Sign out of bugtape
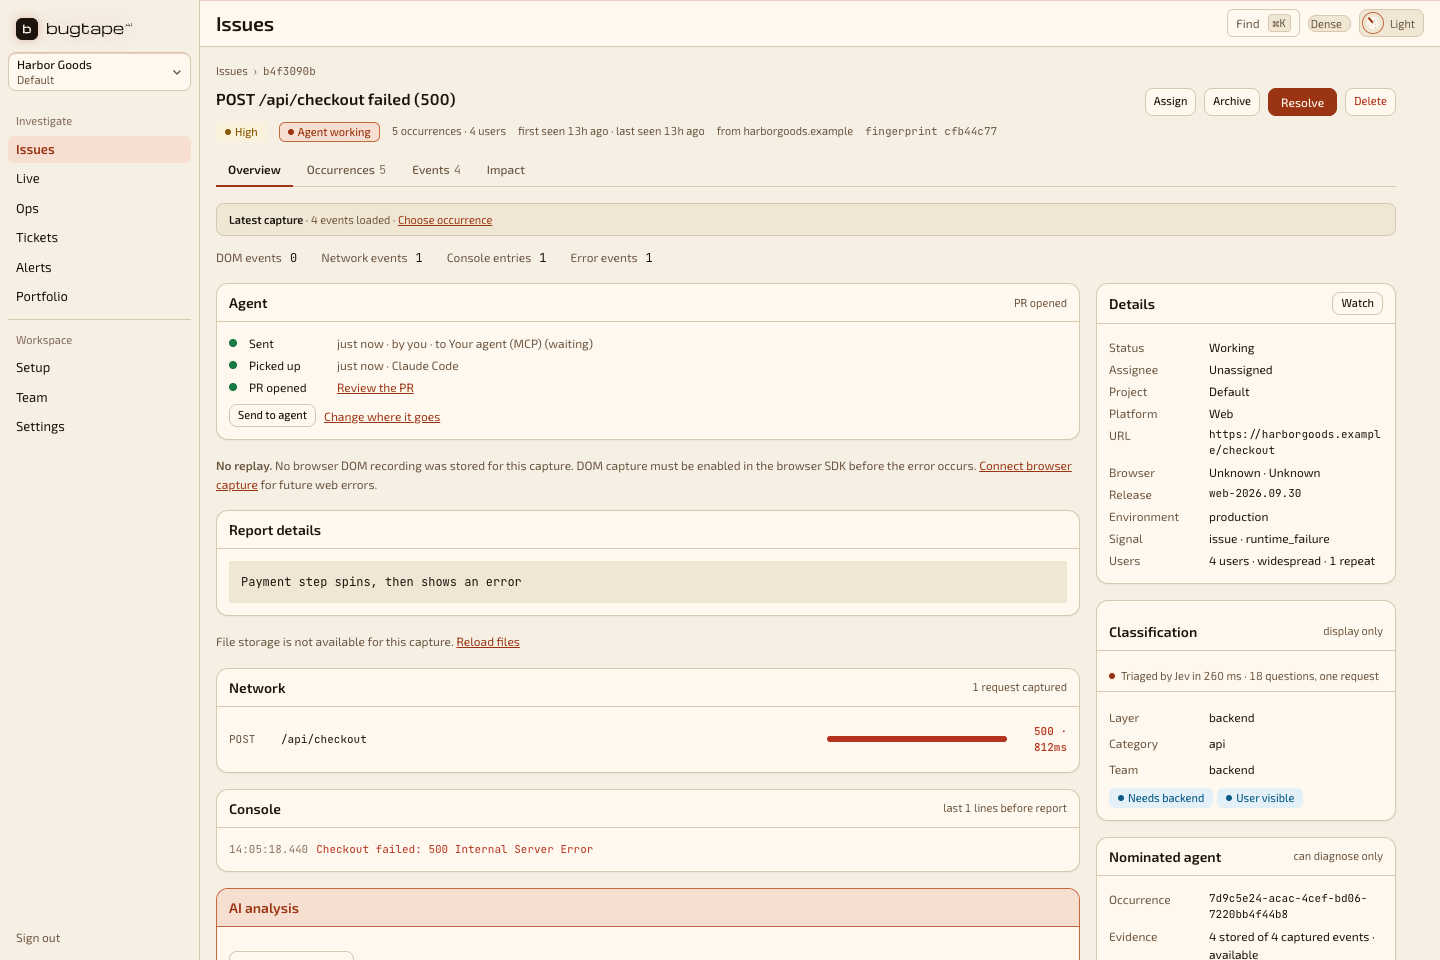The width and height of the screenshot is (1440, 960). (38, 938)
